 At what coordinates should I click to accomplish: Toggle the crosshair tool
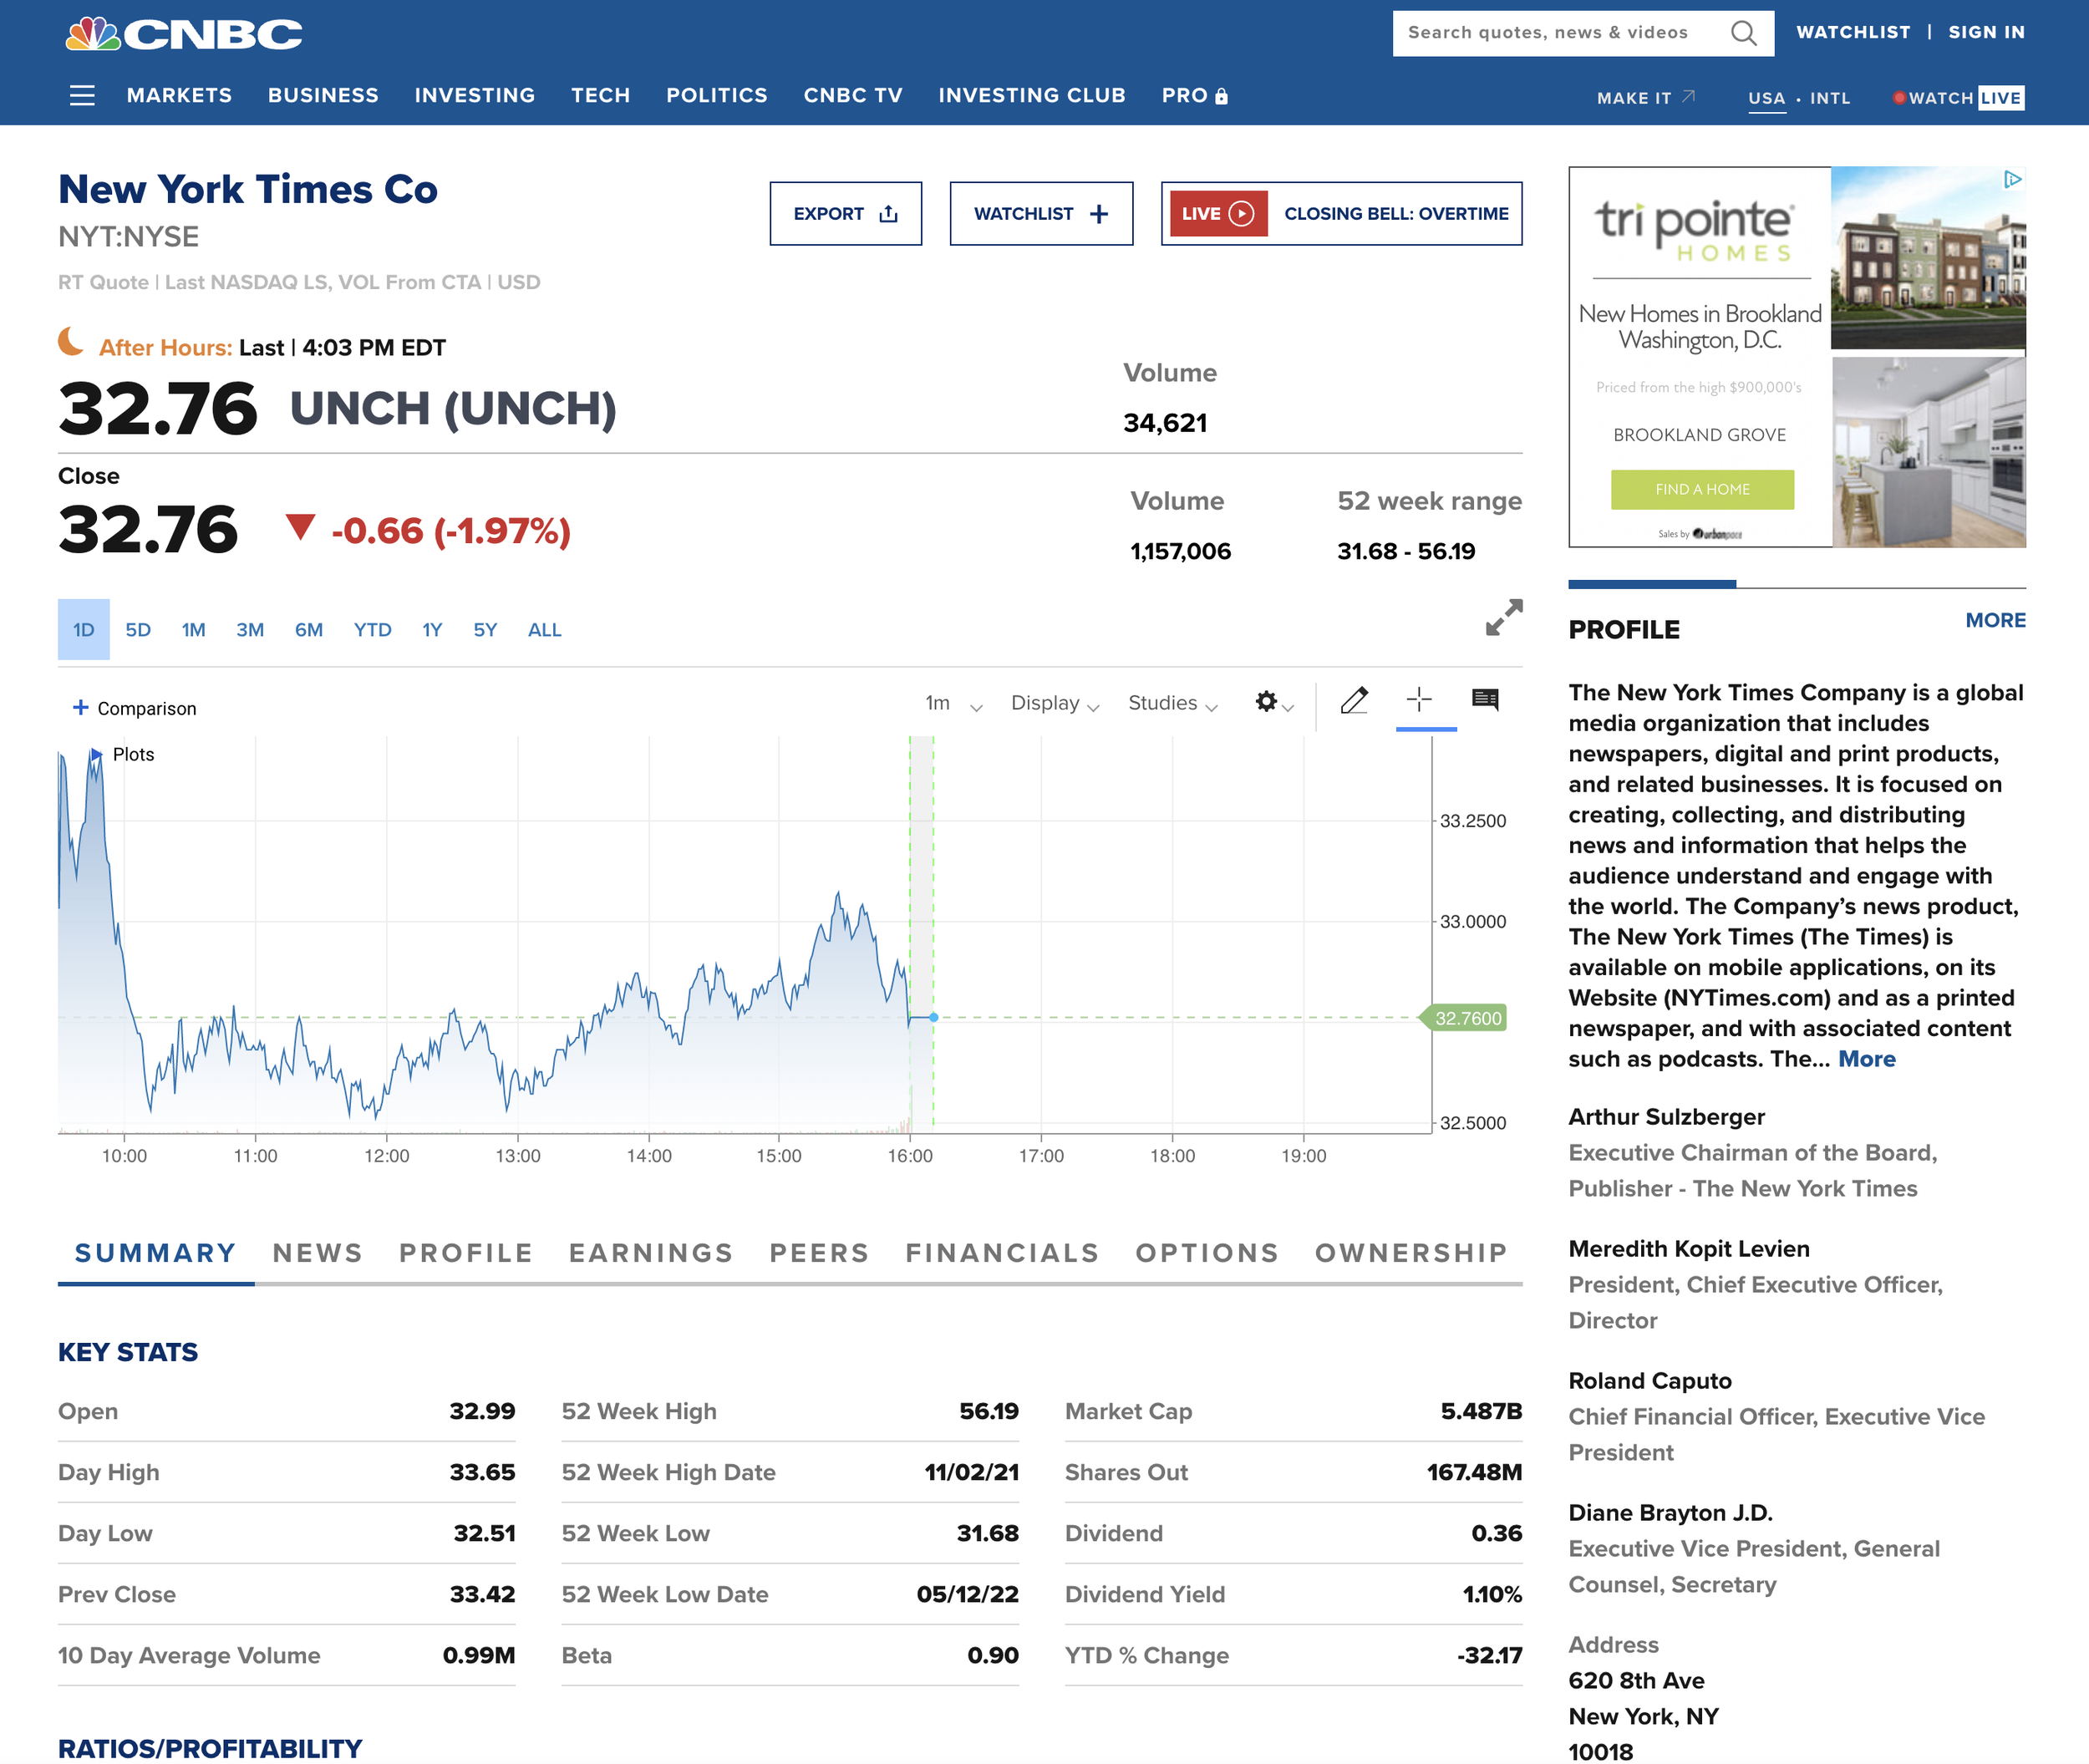(x=1419, y=700)
